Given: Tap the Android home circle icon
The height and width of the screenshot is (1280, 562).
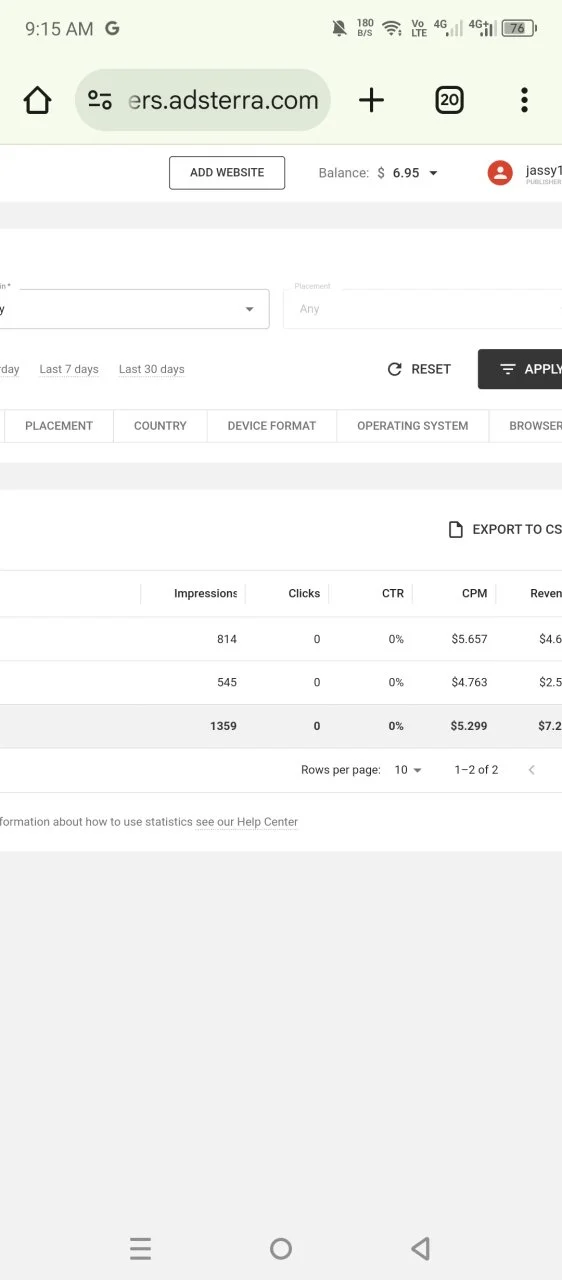Looking at the screenshot, I should (x=281, y=1248).
